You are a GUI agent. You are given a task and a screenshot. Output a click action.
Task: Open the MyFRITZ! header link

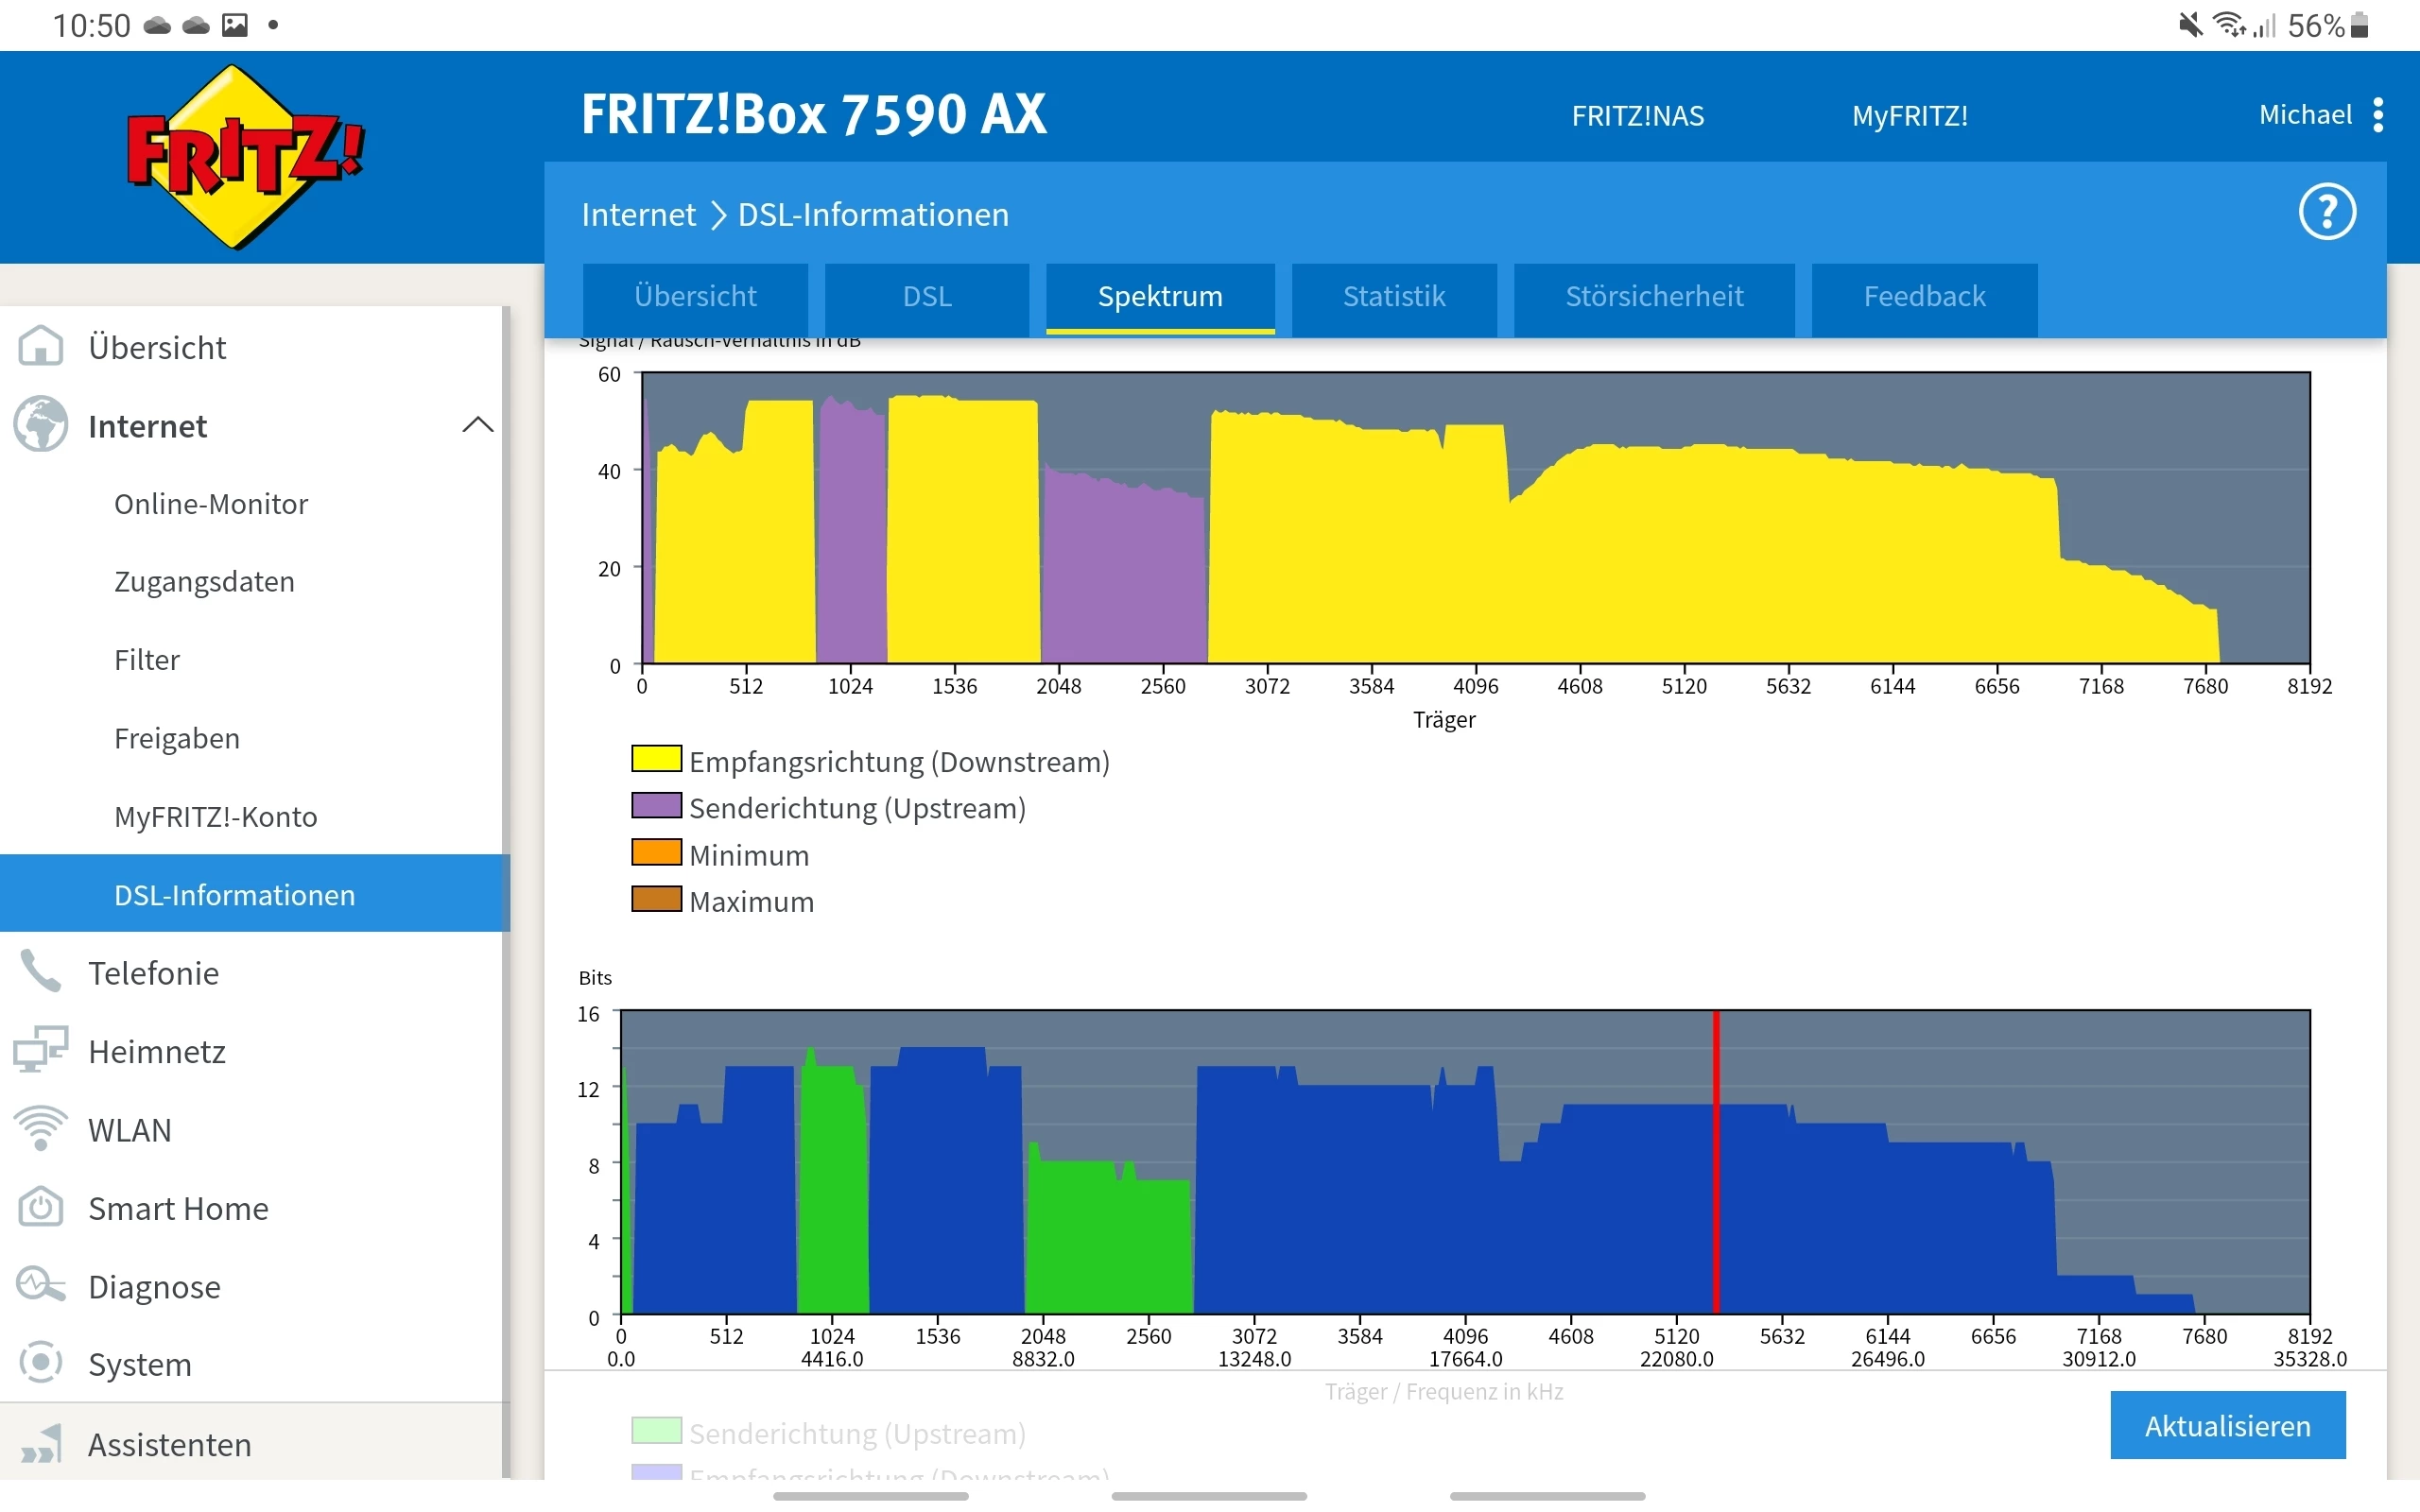pos(1909,116)
